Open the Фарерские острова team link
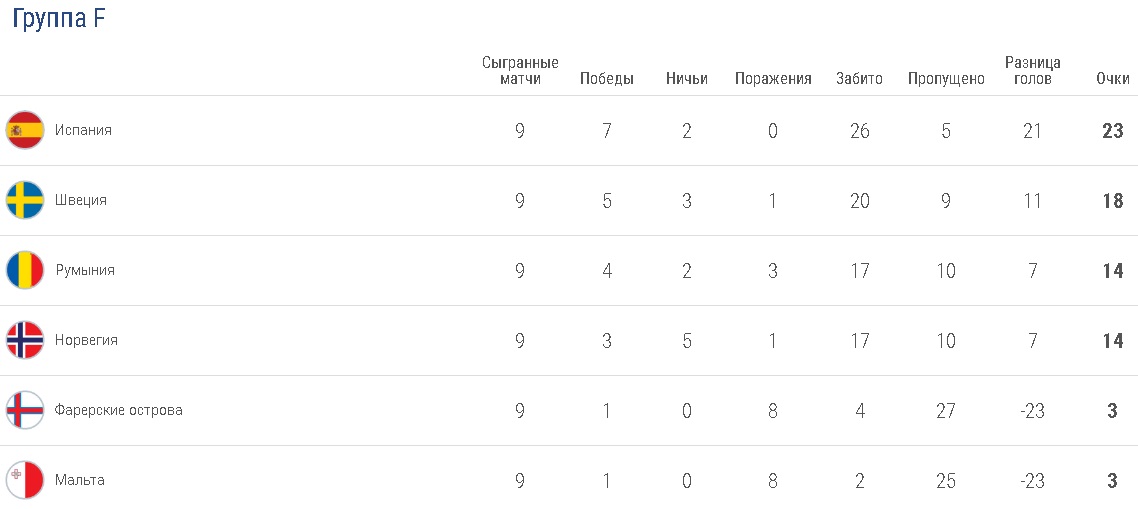The image size is (1138, 509). (x=119, y=410)
